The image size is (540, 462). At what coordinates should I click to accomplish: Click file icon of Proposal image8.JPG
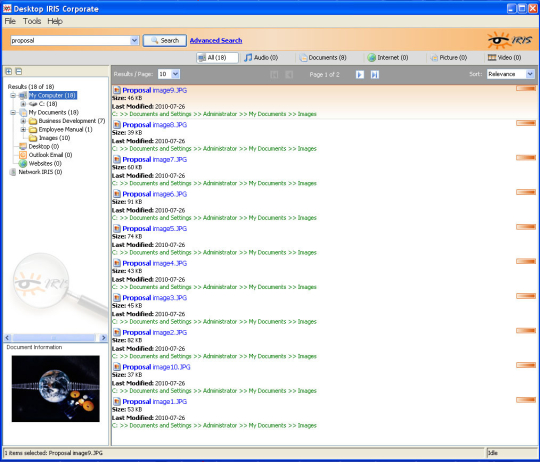click(117, 125)
